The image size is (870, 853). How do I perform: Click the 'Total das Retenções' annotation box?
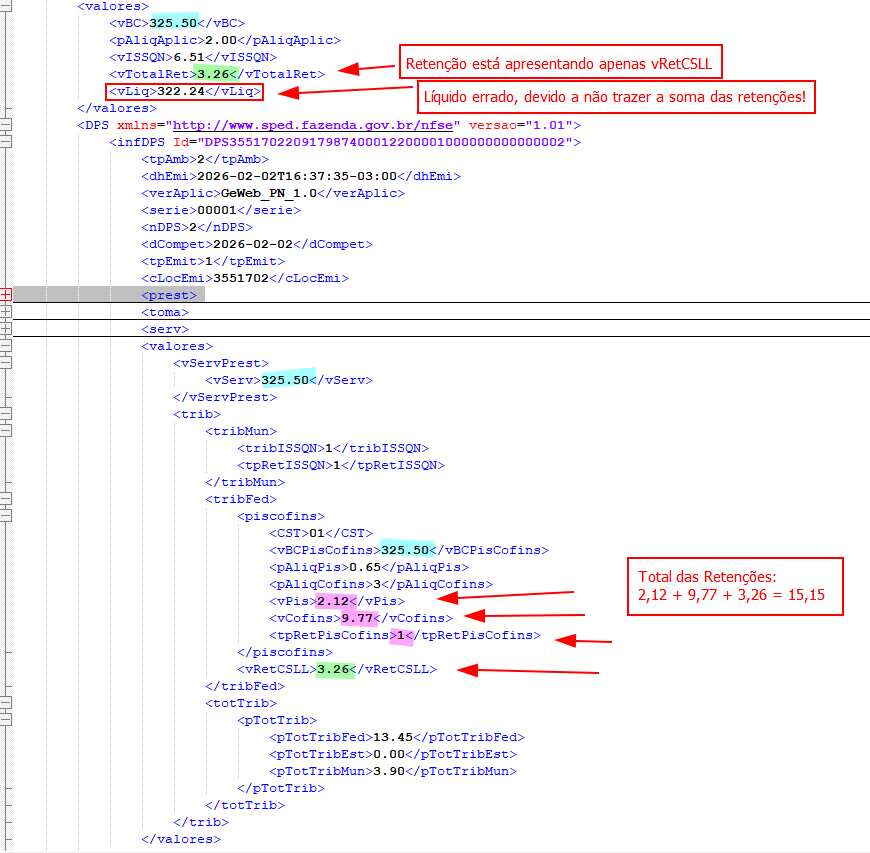tap(734, 587)
